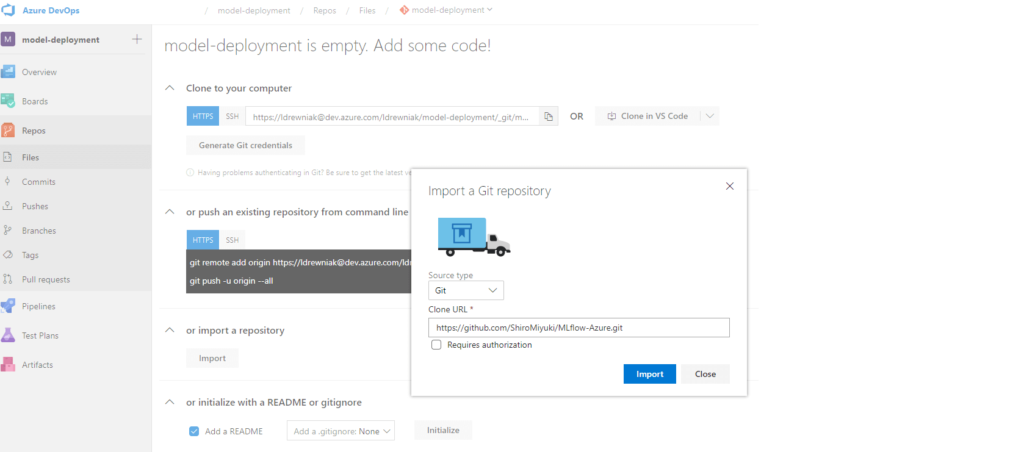Open the Clone in VS Code options arrow
Image resolution: width=1024 pixels, height=452 pixels.
(710, 116)
